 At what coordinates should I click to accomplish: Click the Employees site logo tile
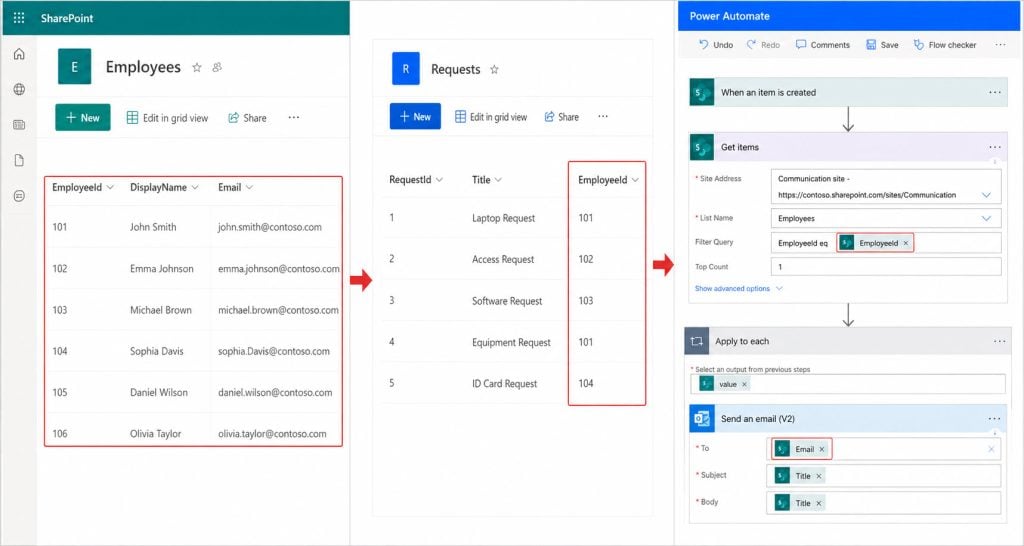[74, 67]
